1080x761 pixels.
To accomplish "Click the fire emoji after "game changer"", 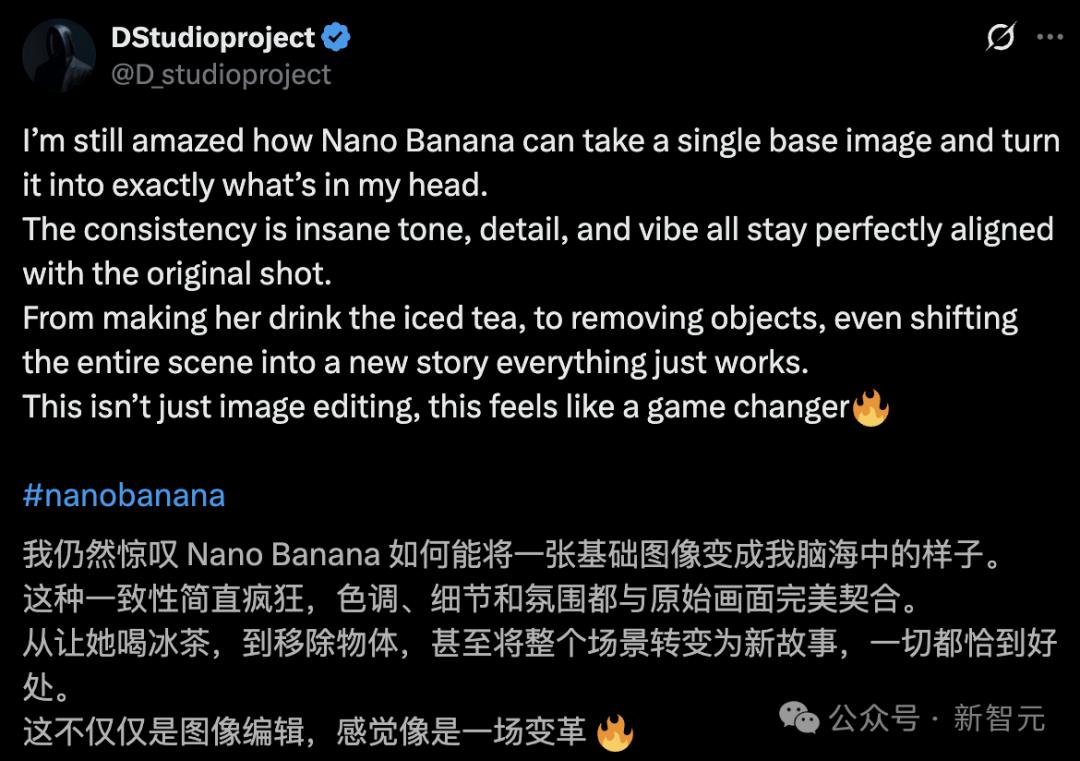I will [x=871, y=407].
